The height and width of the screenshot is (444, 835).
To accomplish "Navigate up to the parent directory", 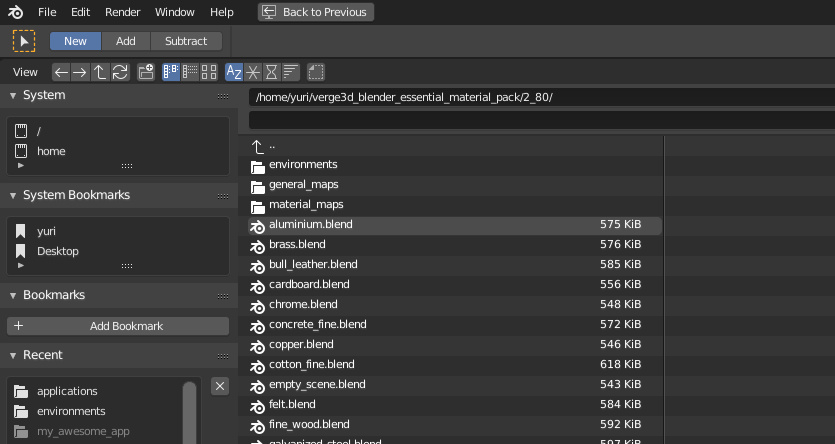I will pyautogui.click(x=100, y=72).
